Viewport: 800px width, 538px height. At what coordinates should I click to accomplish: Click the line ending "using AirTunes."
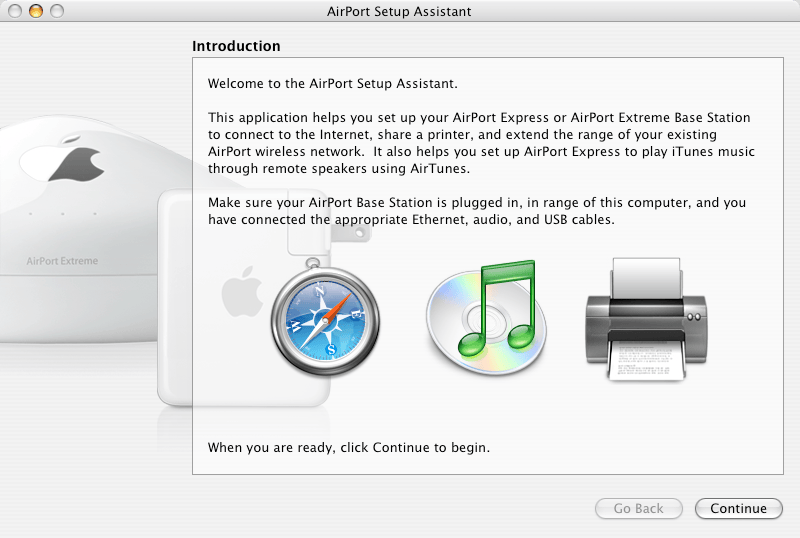click(339, 168)
